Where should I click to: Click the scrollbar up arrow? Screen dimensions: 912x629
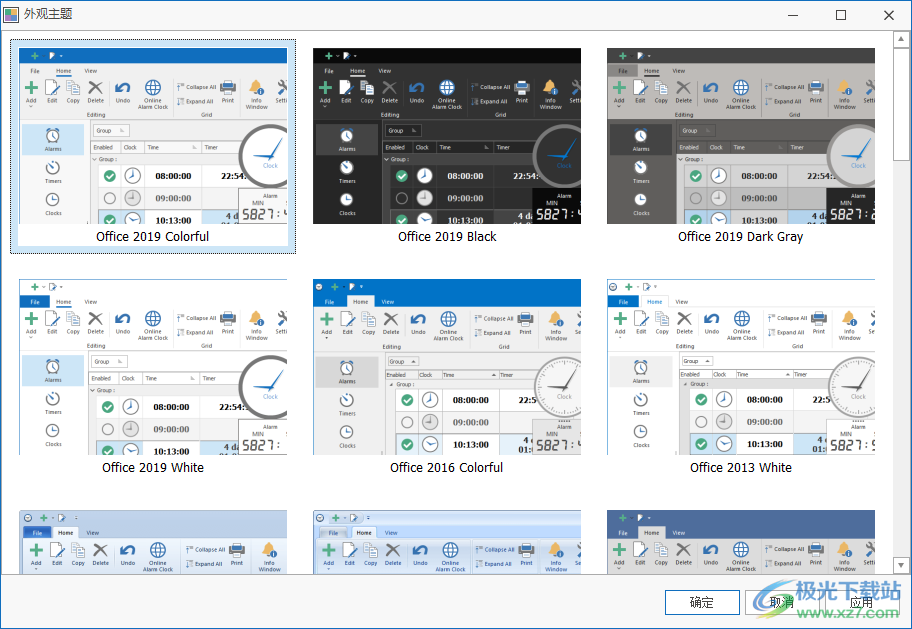901,40
